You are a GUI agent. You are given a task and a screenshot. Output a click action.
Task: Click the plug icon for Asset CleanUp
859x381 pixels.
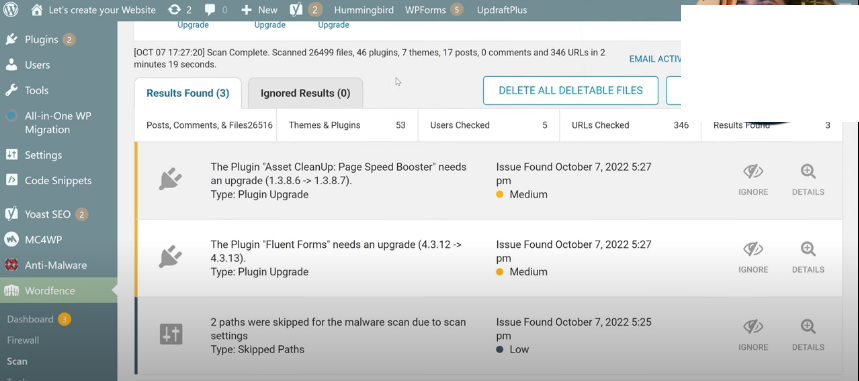[170, 179]
